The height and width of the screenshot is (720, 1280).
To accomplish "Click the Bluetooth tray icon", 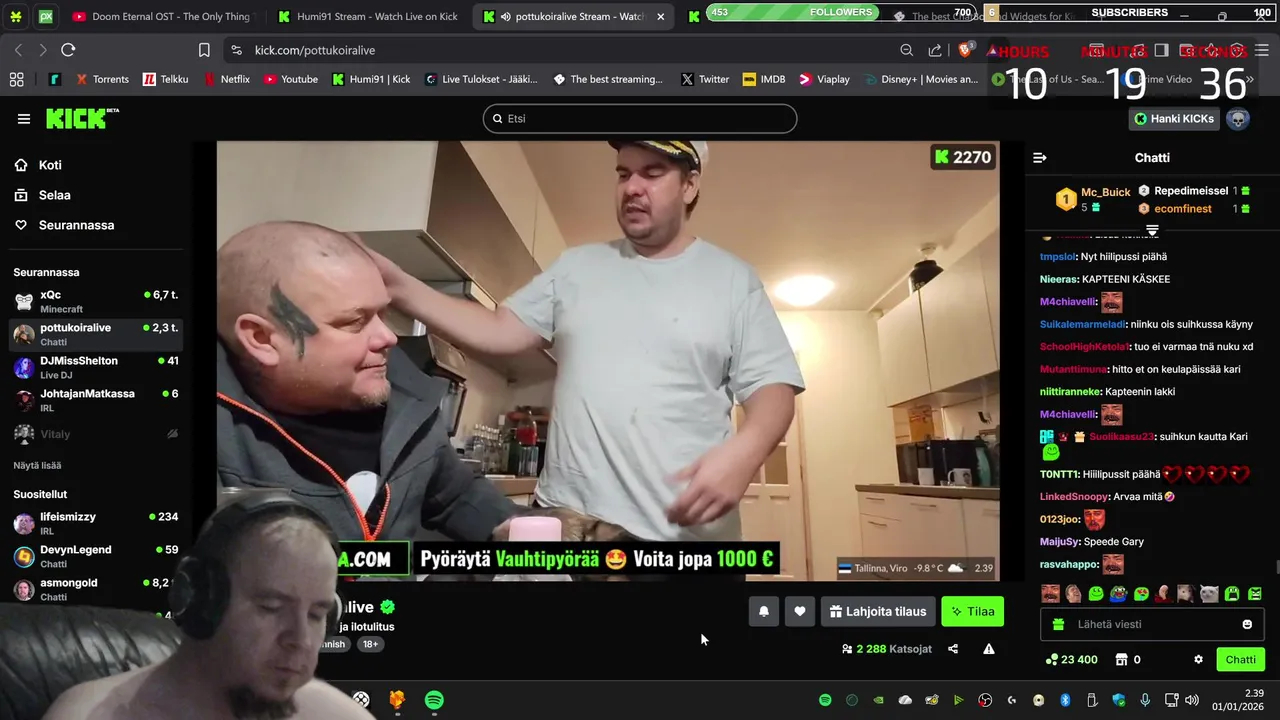I will 1065,700.
